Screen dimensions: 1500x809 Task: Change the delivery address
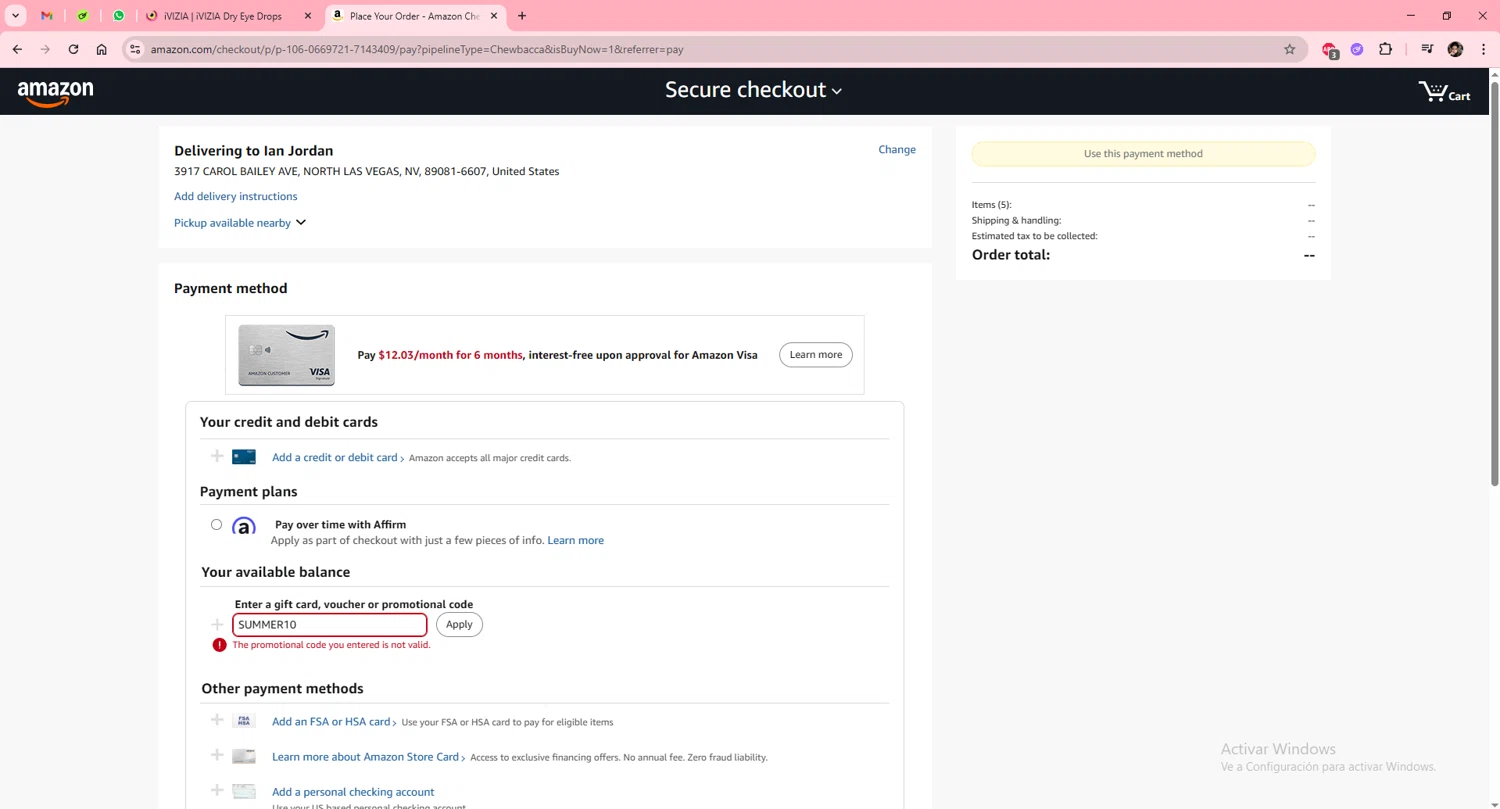(x=897, y=149)
